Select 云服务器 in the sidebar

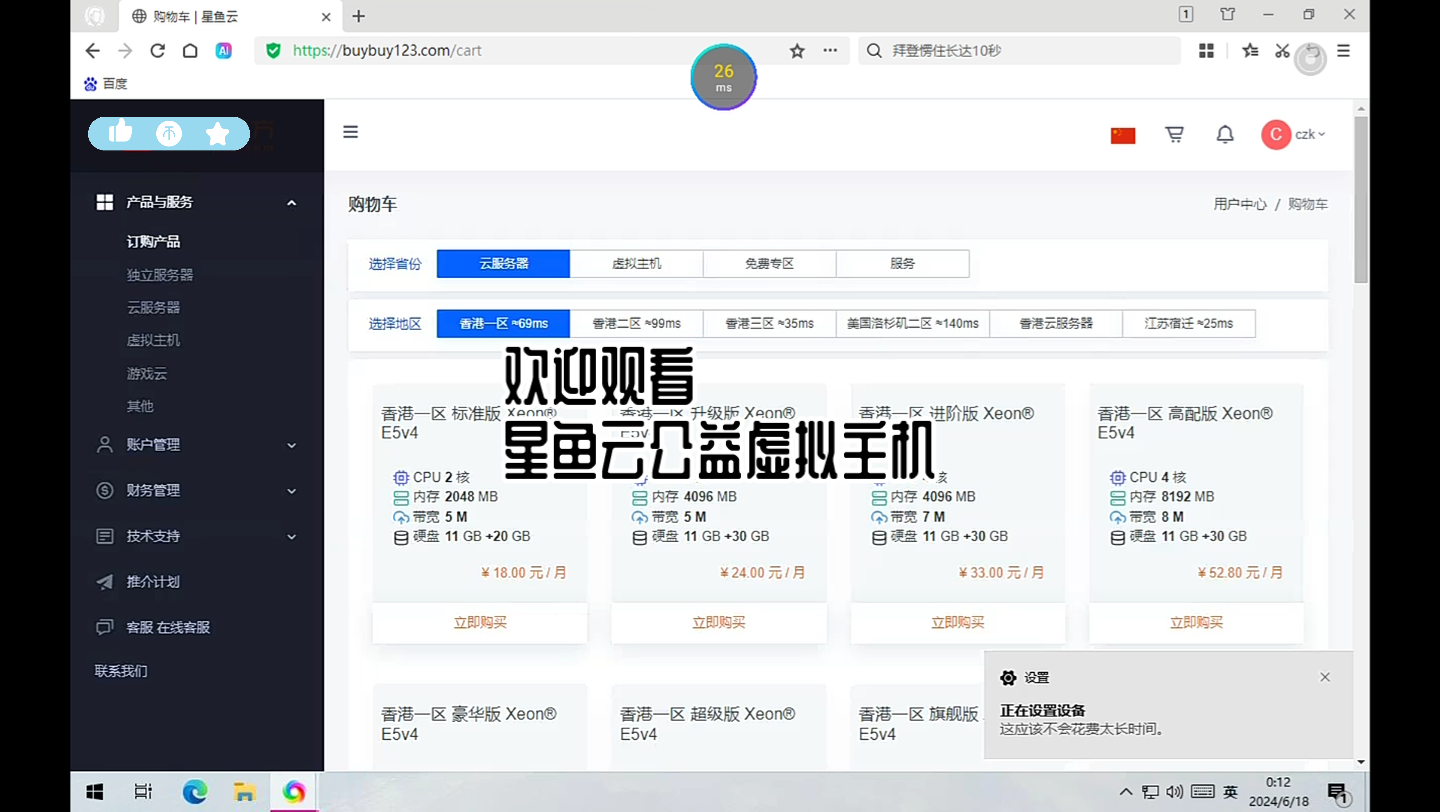153,308
